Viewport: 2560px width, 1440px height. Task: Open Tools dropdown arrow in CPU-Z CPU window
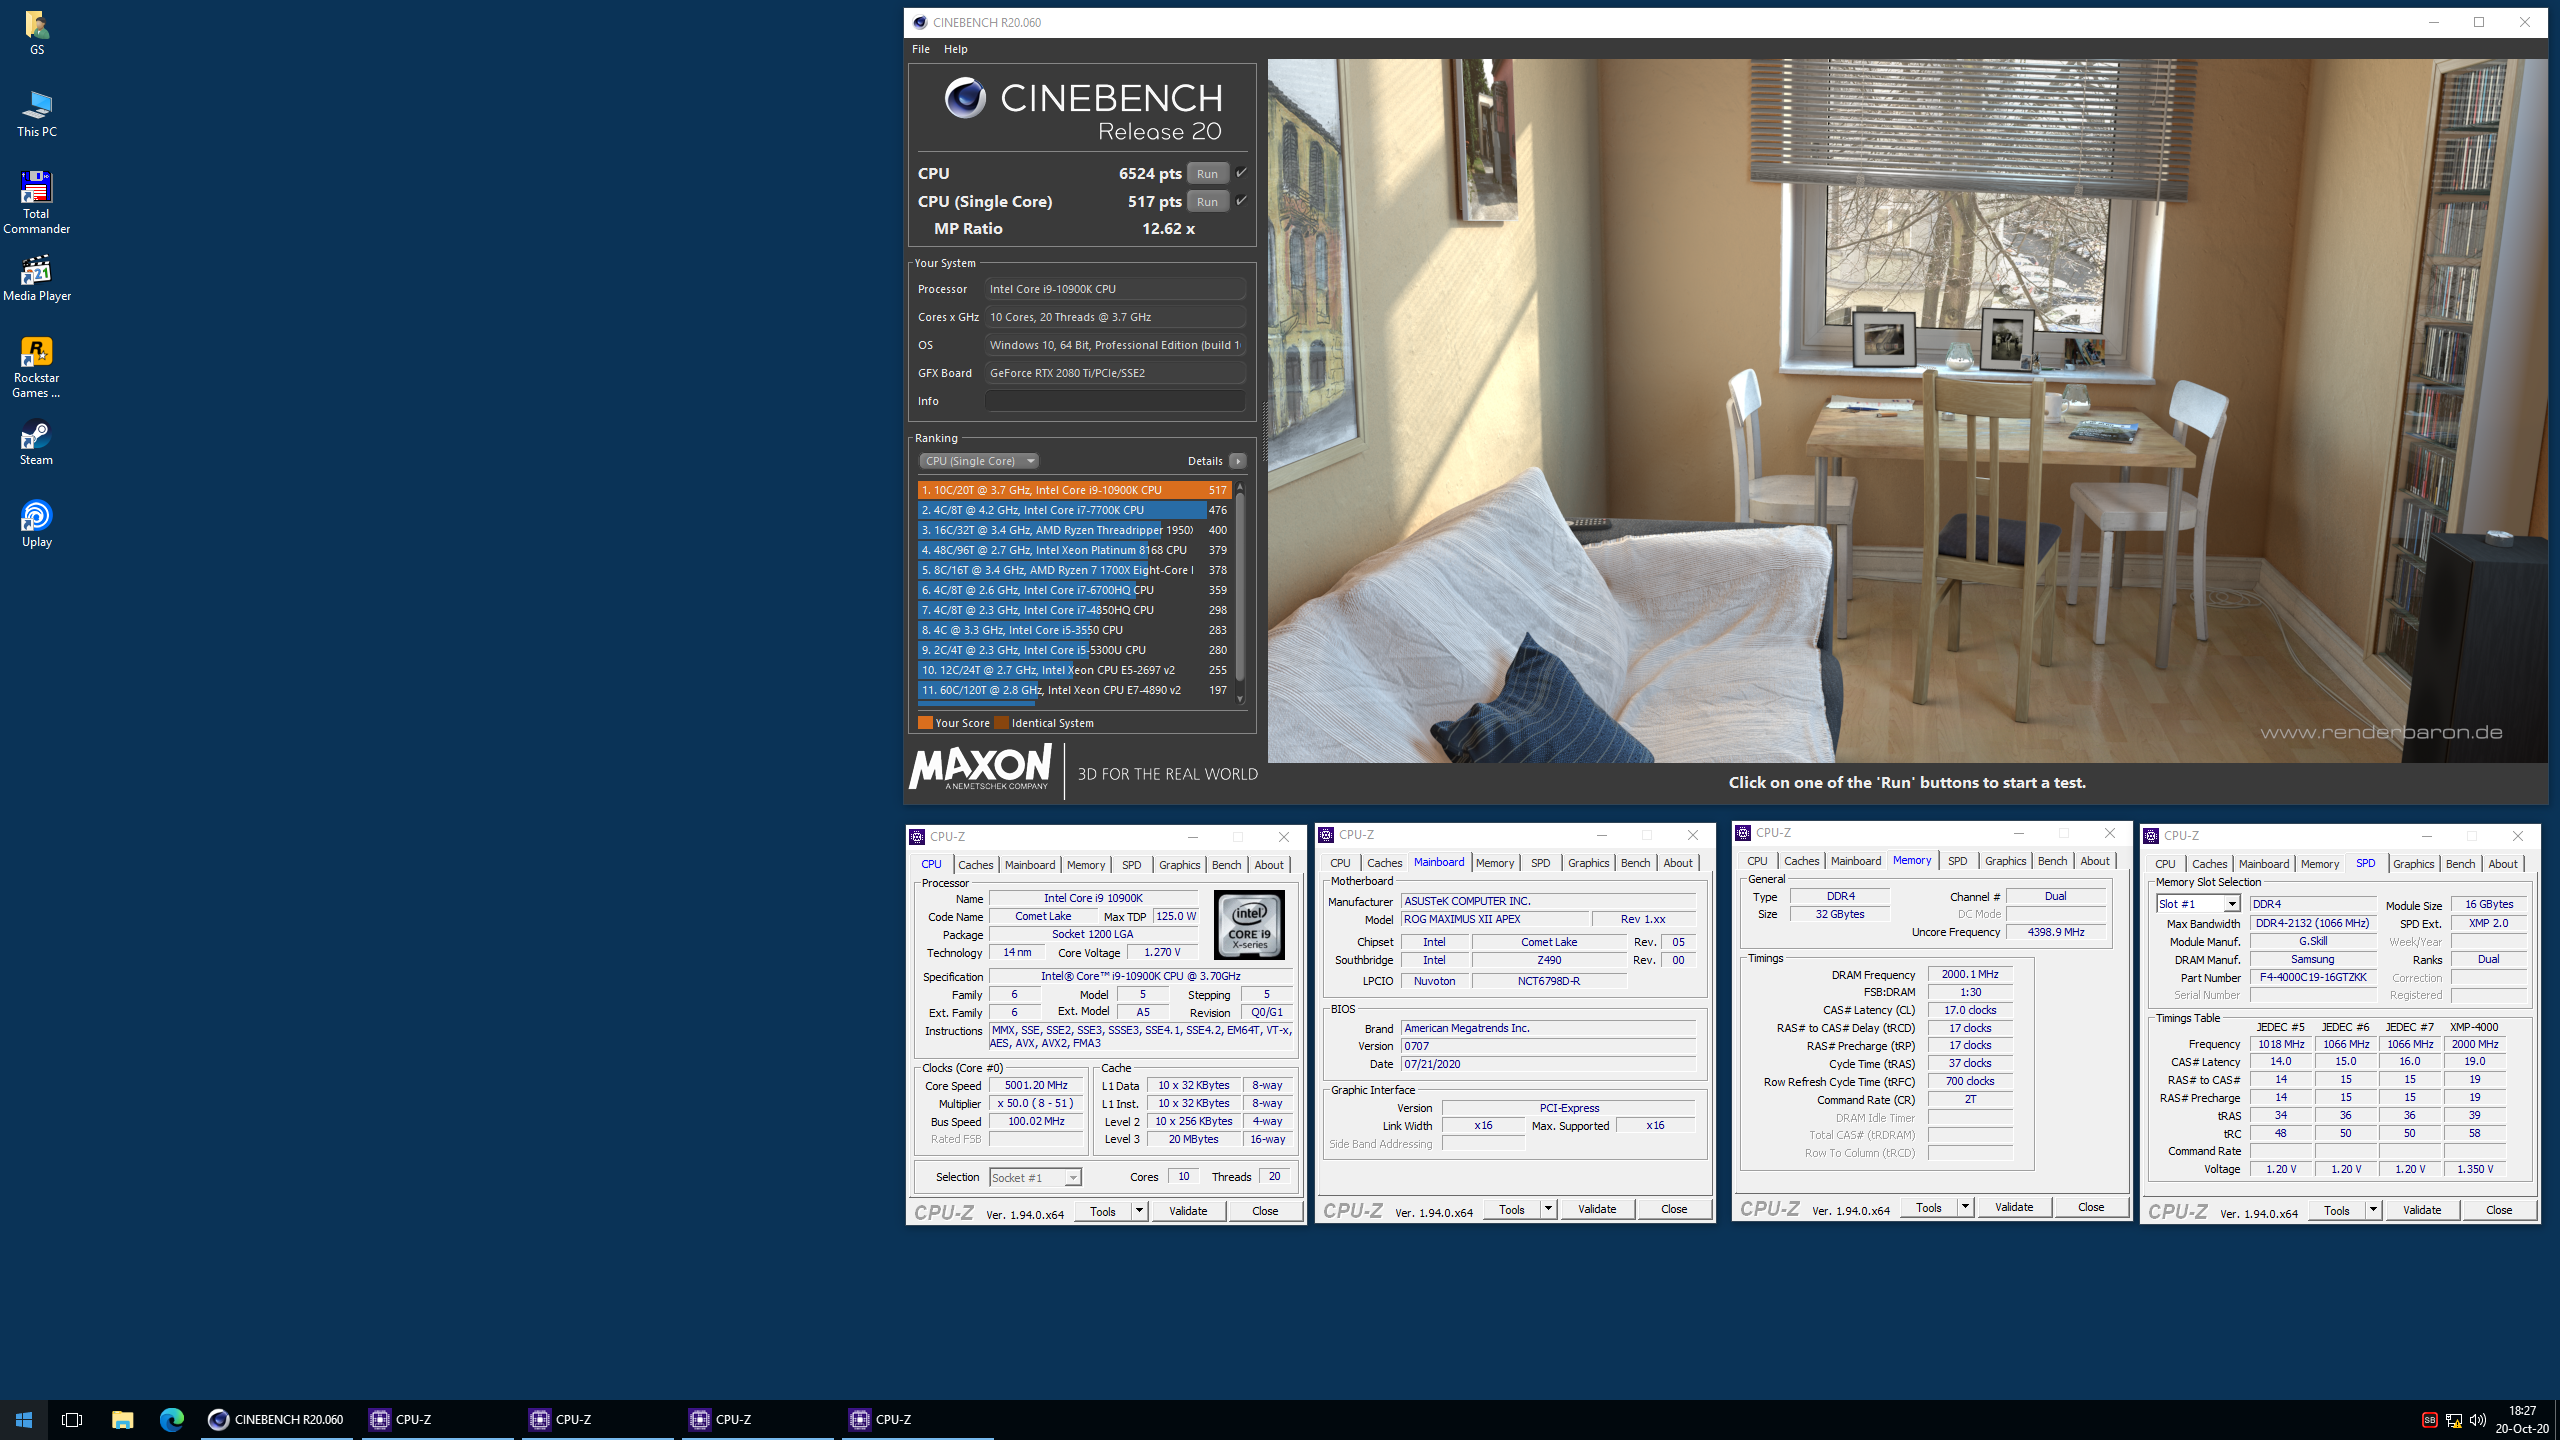pos(1139,1211)
